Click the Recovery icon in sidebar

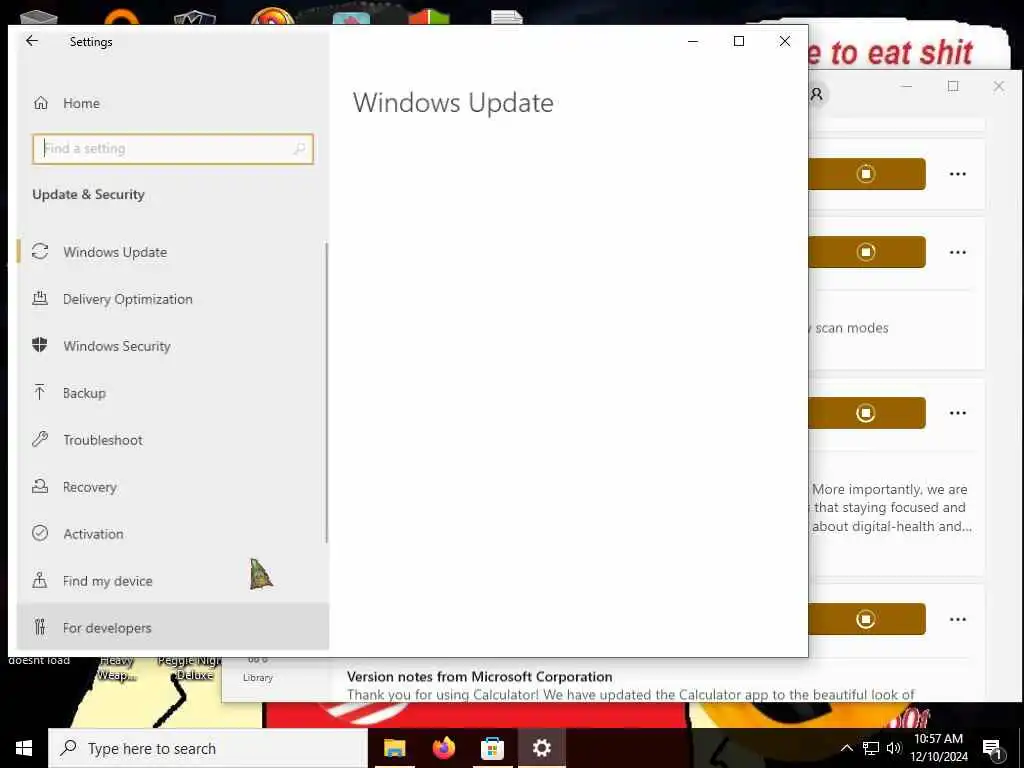40,486
